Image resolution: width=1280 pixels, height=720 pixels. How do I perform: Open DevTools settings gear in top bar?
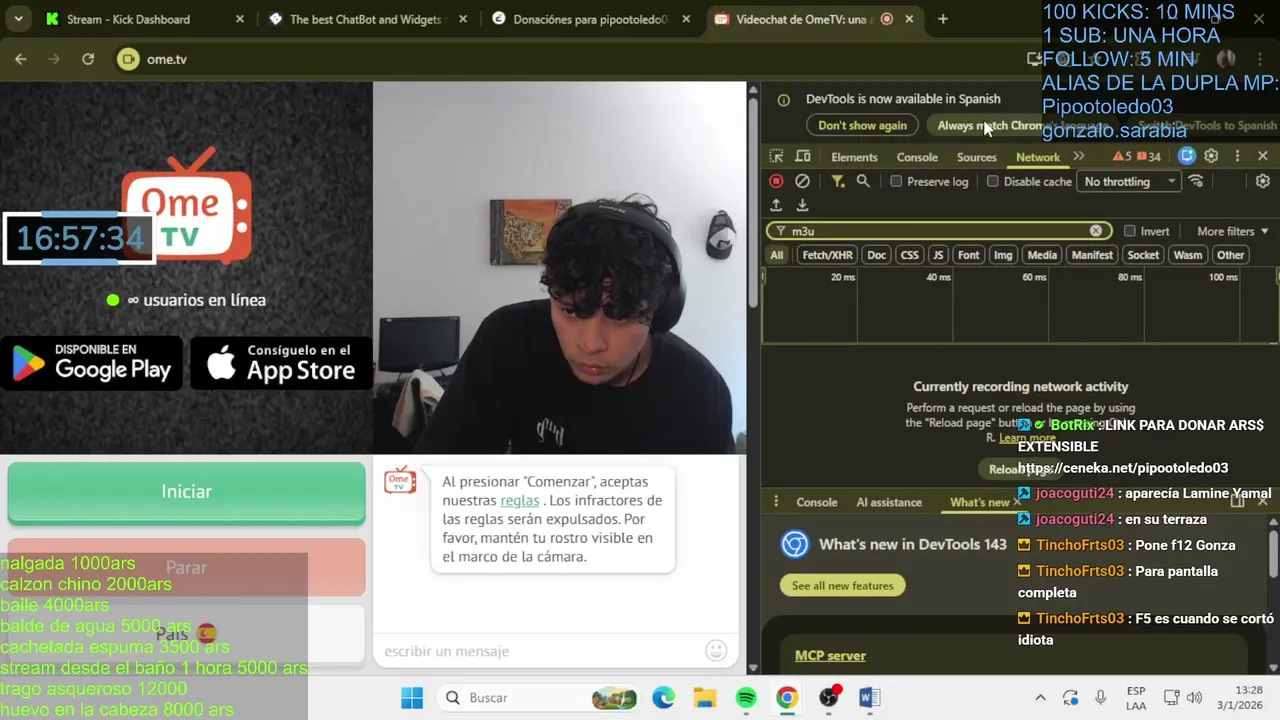[1211, 156]
